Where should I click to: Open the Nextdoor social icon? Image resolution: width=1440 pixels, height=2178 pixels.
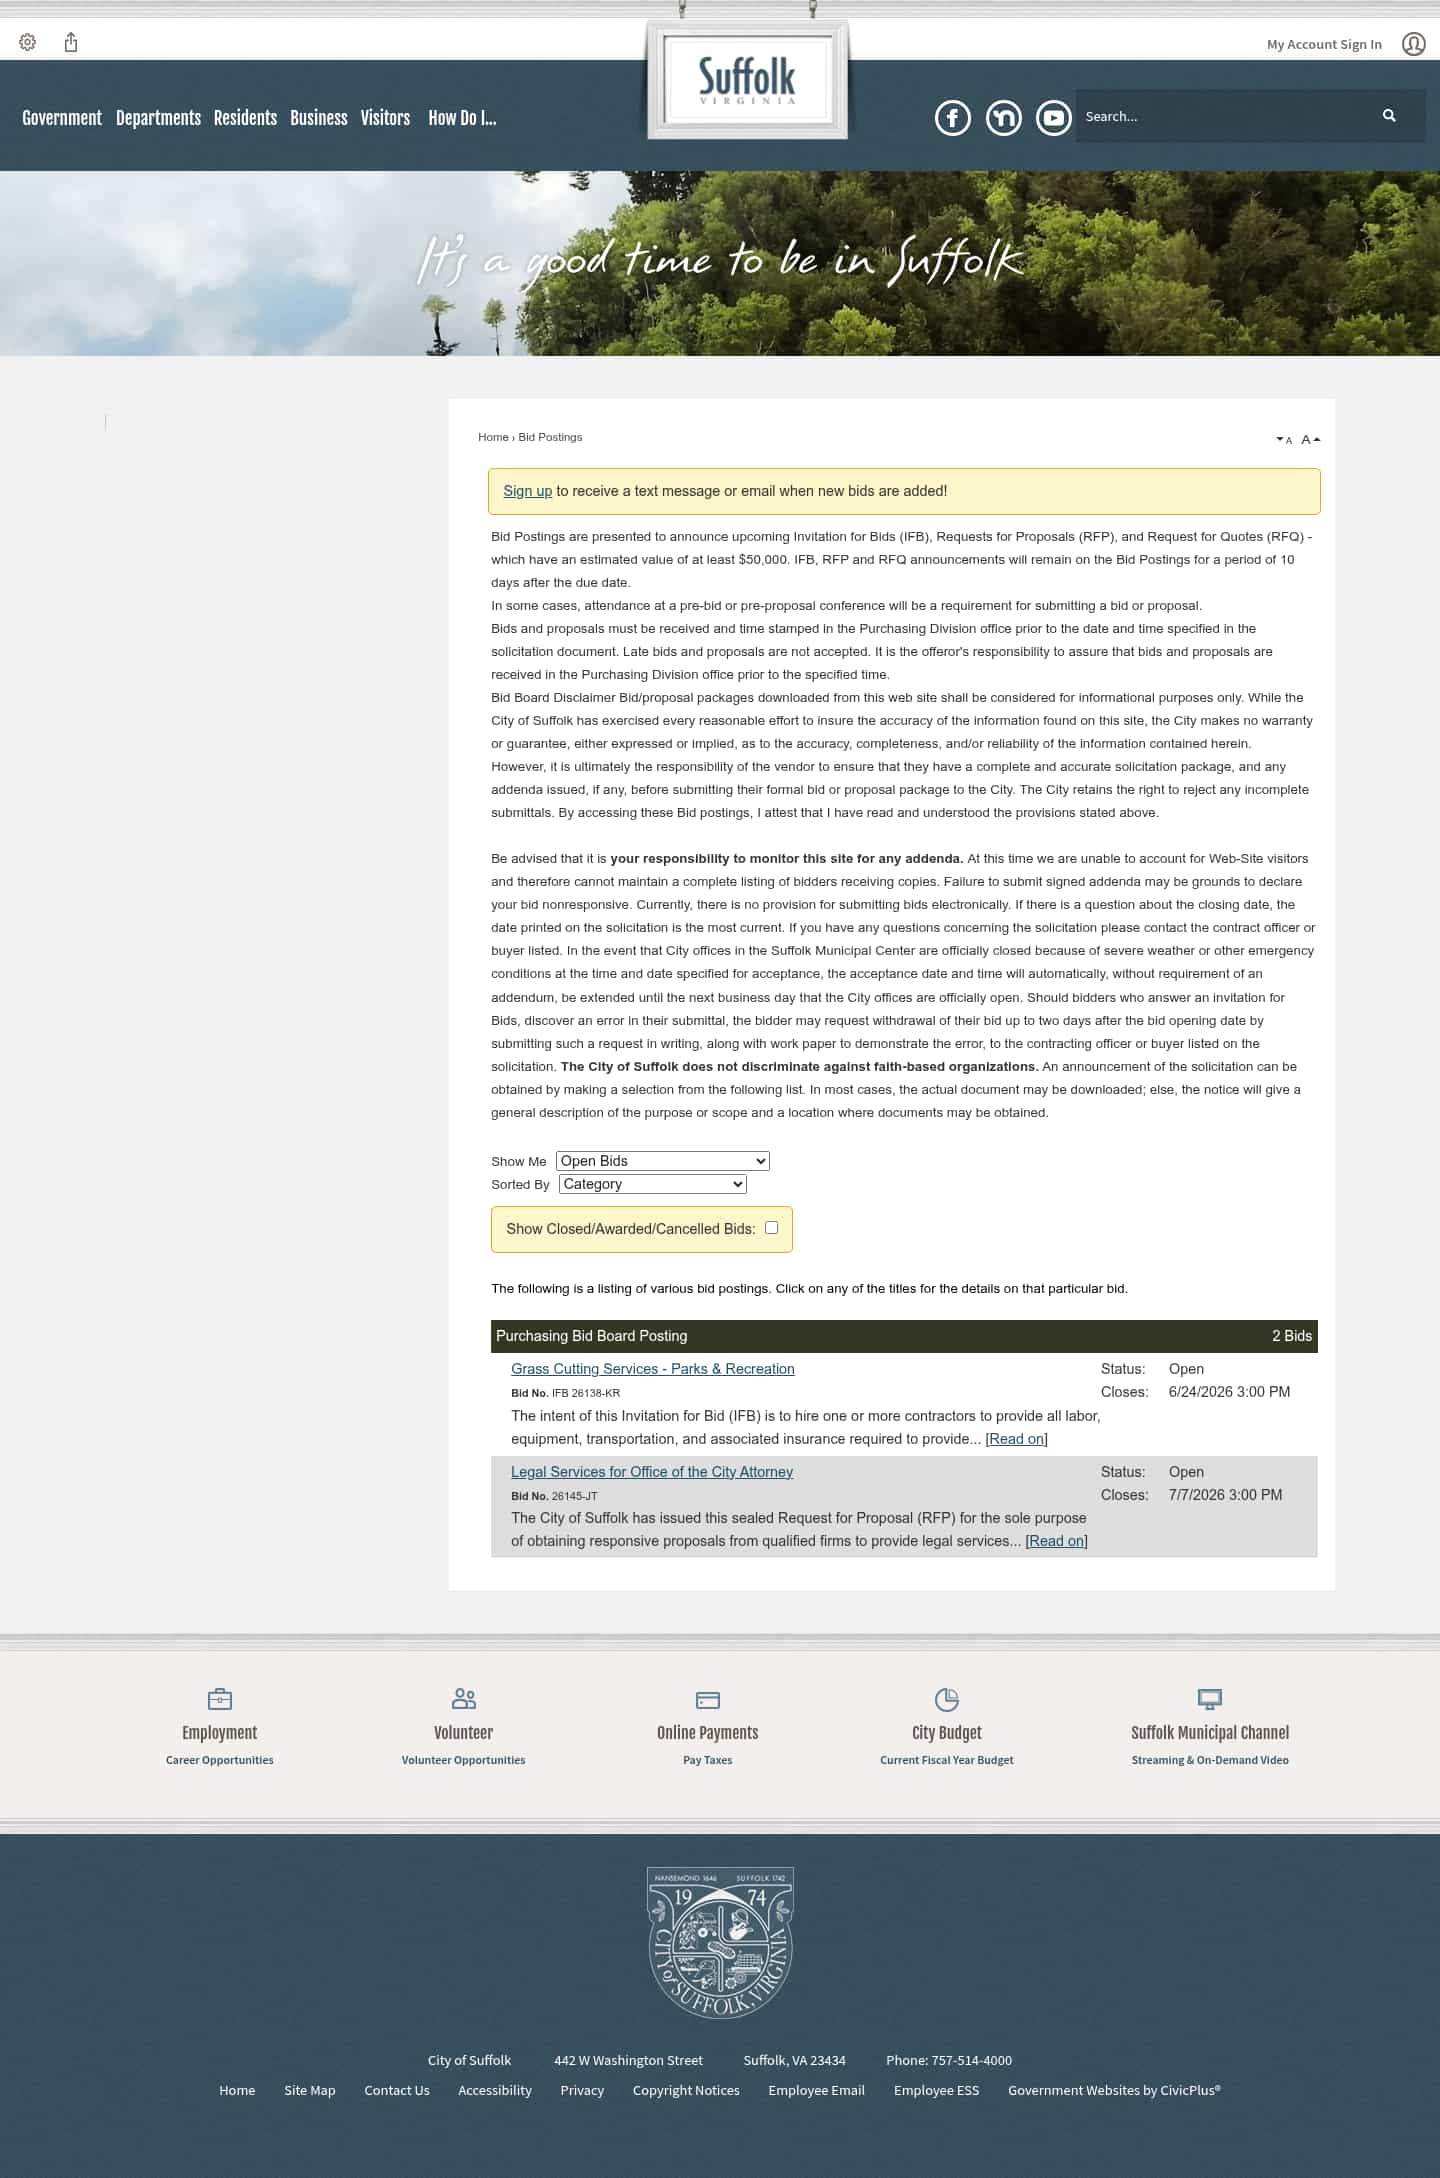pos(1003,118)
